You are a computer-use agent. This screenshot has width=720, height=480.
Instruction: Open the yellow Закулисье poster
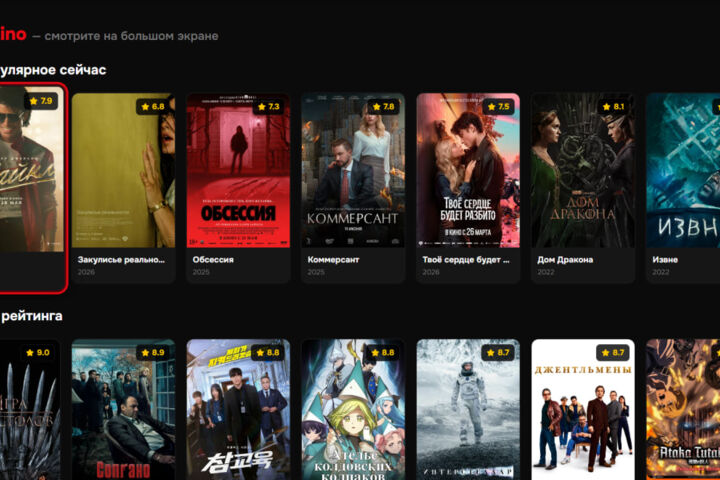[123, 170]
